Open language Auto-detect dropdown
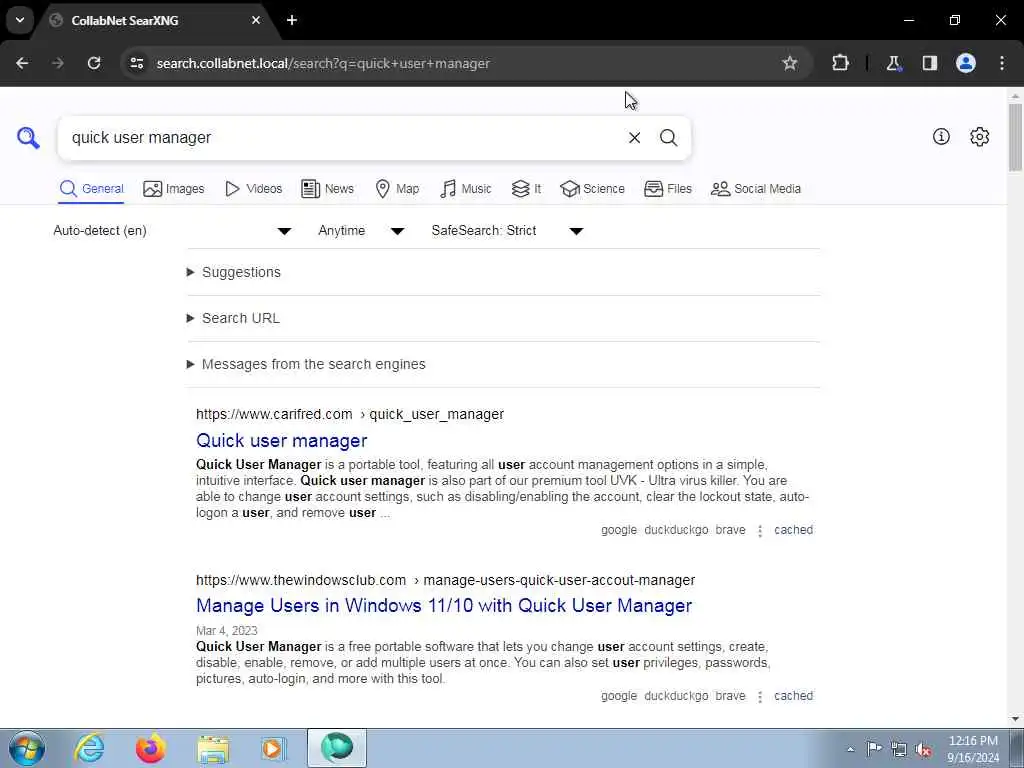 (x=173, y=231)
